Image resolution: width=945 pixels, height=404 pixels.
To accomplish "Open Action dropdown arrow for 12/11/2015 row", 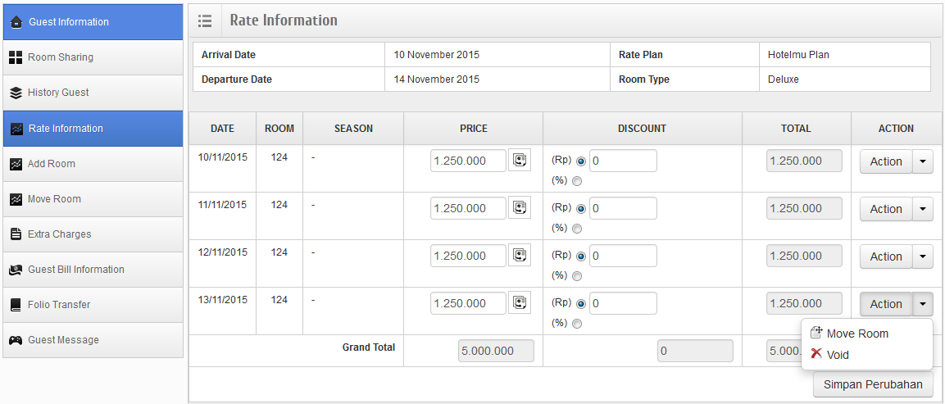I will click(x=922, y=257).
